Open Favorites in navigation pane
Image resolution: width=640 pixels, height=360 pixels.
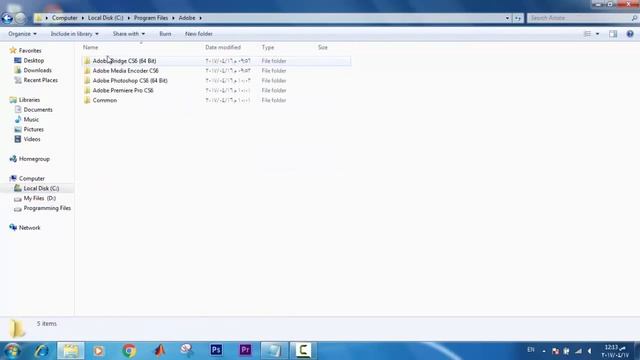pos(30,51)
